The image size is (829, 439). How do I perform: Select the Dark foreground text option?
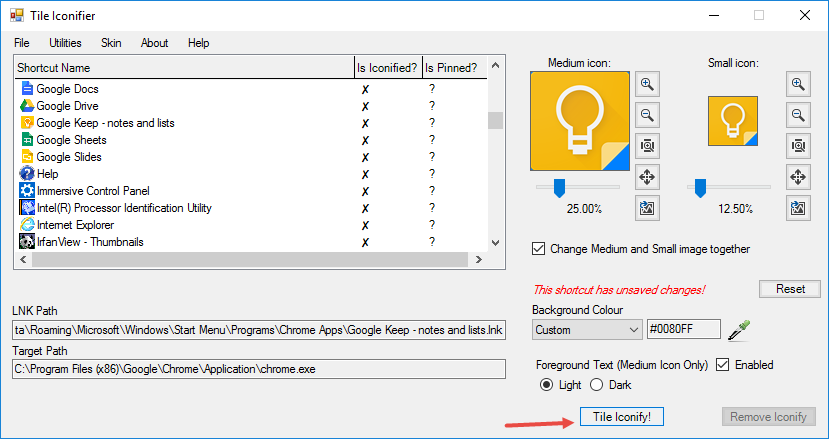tap(597, 385)
